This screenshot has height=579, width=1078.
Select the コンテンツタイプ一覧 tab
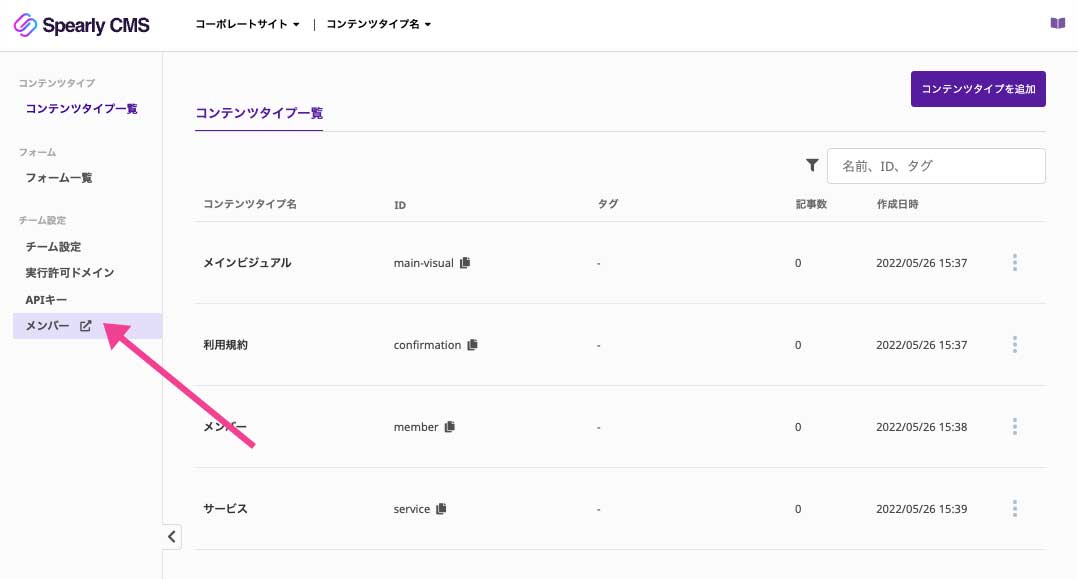(x=259, y=113)
